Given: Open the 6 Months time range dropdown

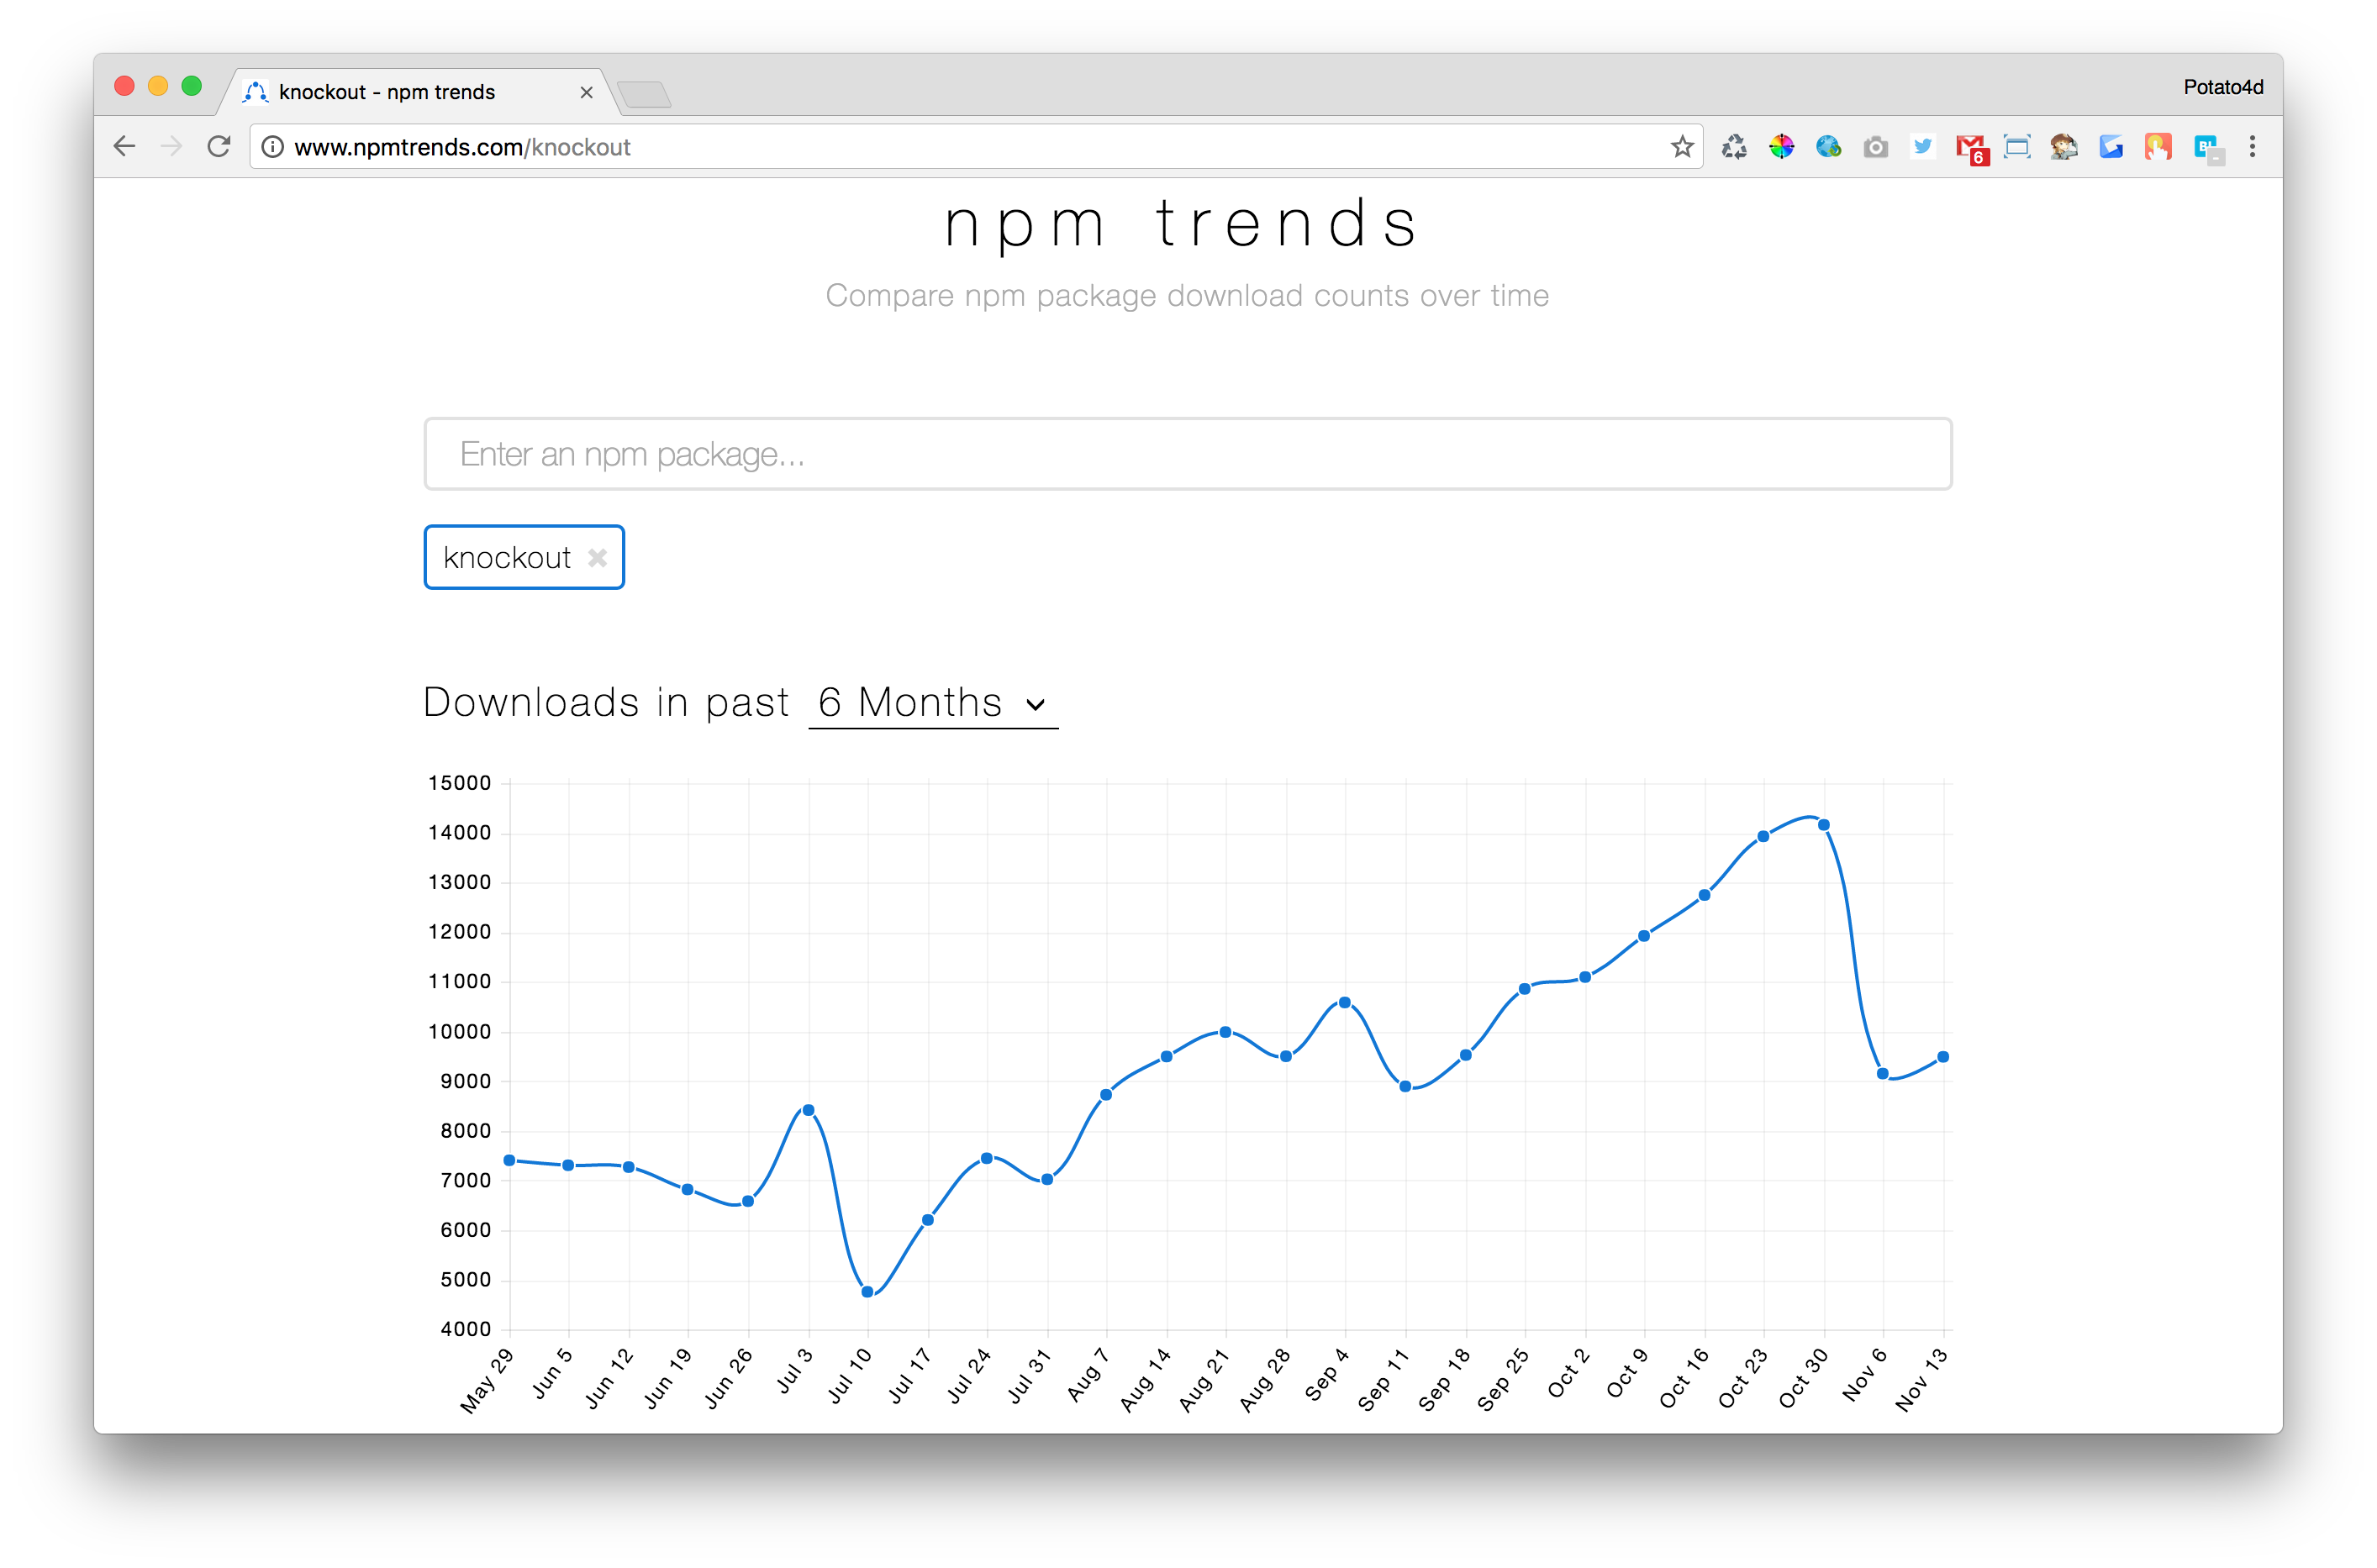Looking at the screenshot, I should 930,703.
